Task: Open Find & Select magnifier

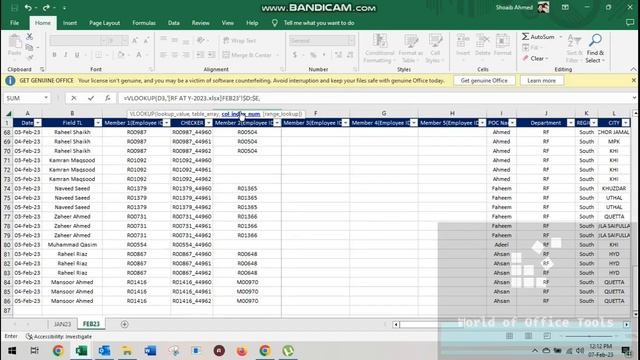Action: point(595,40)
